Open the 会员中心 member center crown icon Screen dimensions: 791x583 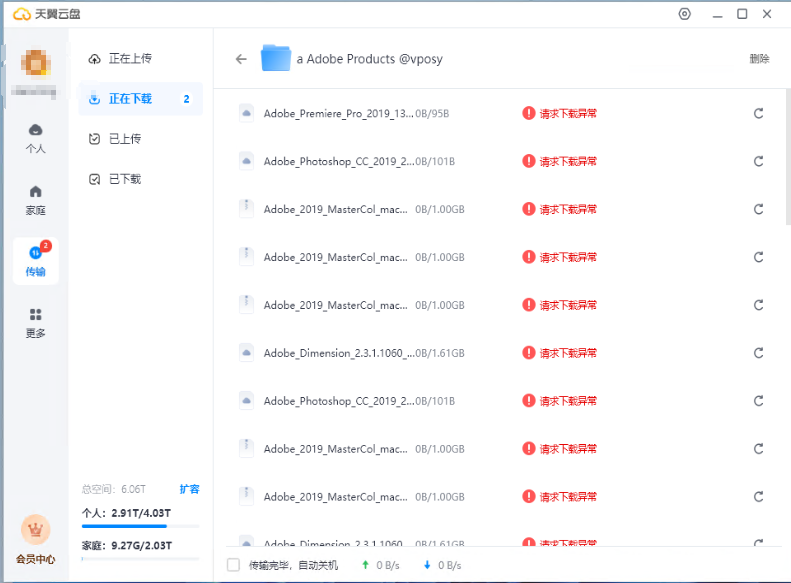[35, 530]
